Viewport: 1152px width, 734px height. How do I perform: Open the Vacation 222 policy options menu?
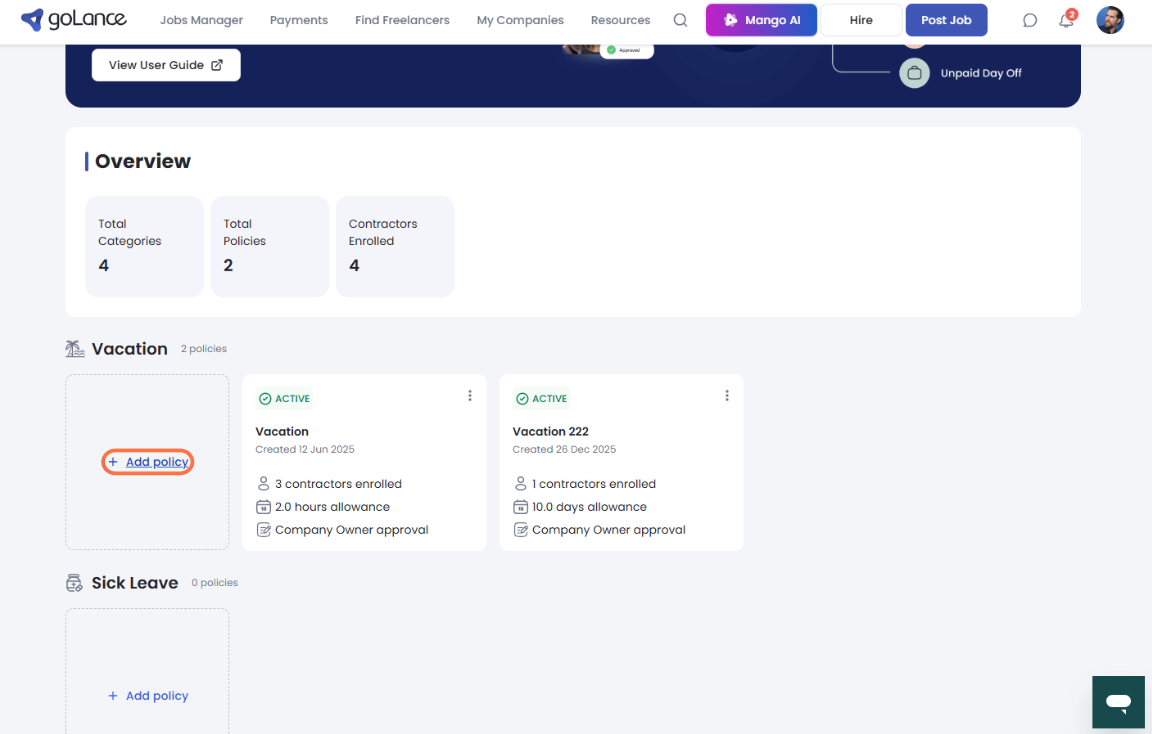click(727, 396)
